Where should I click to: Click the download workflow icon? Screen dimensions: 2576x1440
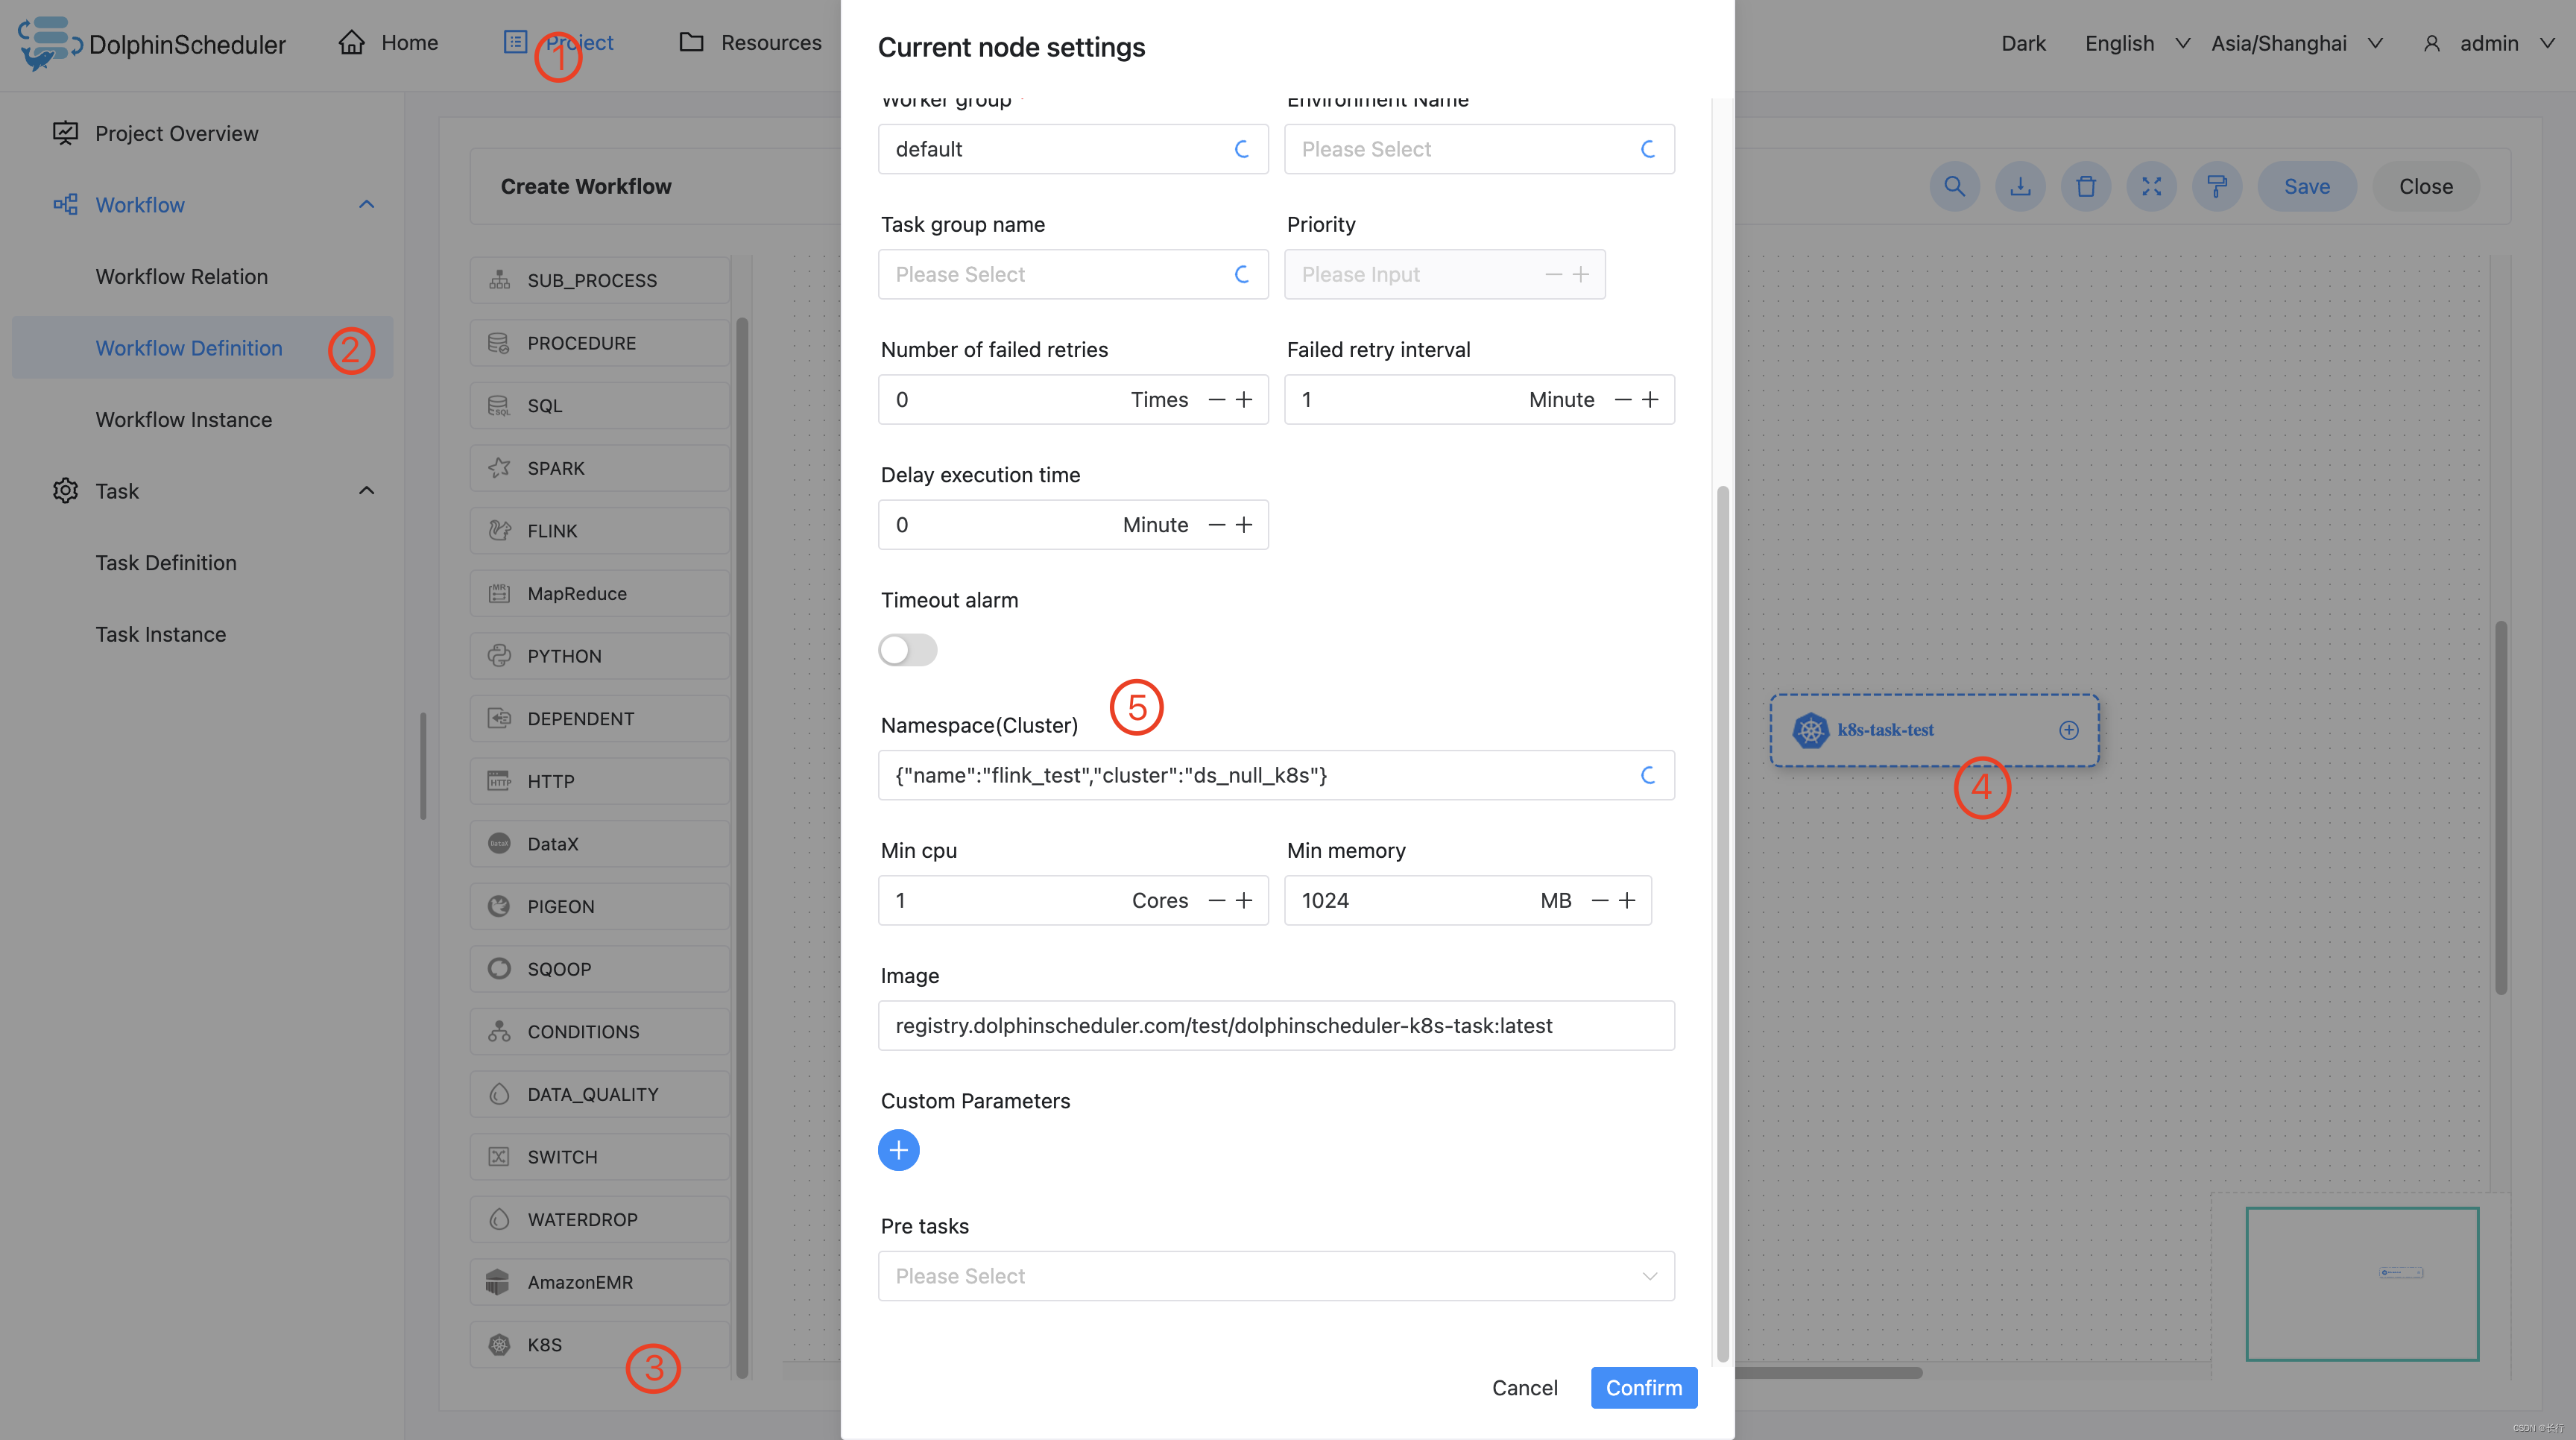click(x=2018, y=186)
